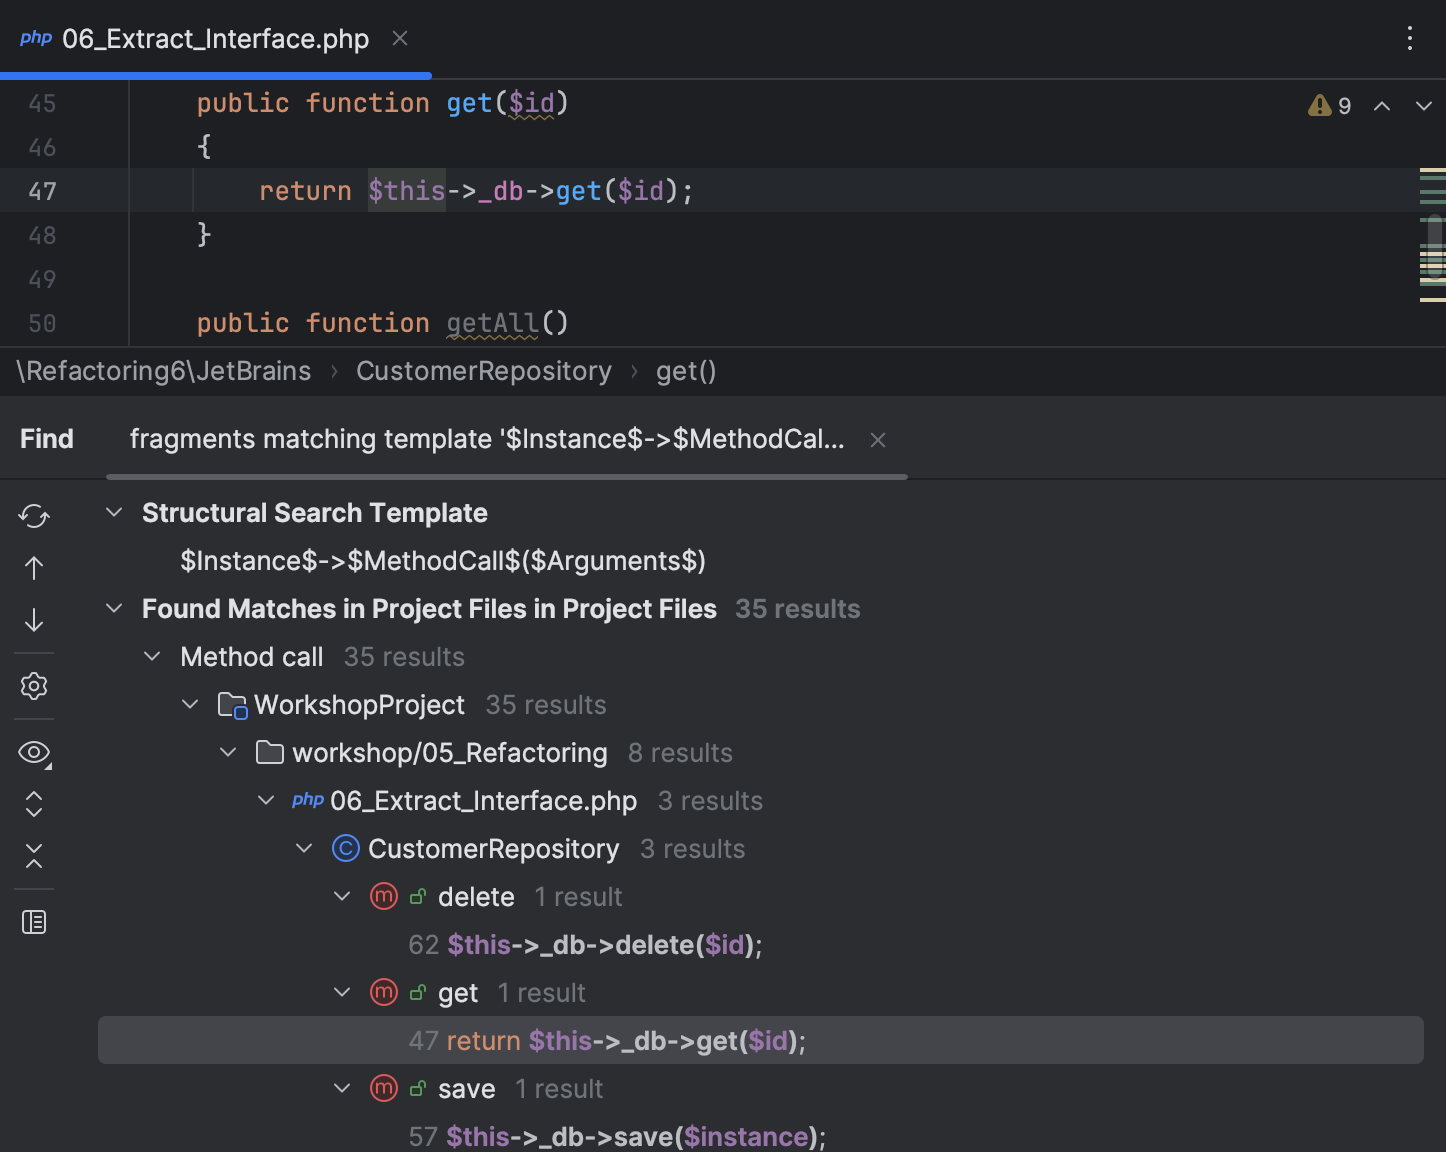
Task: Jump to next occurrence using down arrow icon
Action: (x=33, y=620)
